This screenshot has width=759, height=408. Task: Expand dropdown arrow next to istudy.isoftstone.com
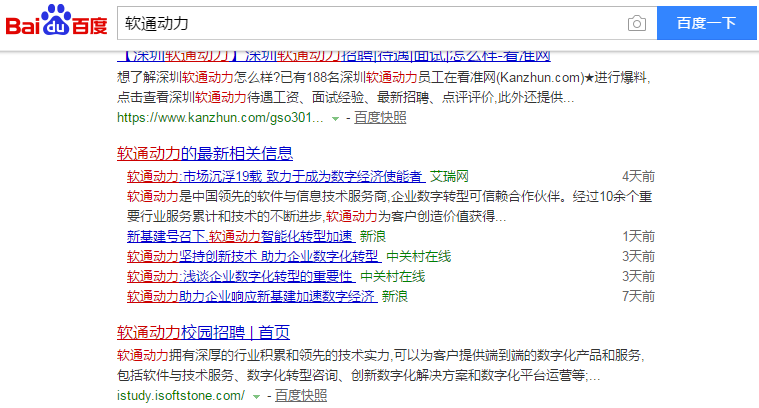257,396
